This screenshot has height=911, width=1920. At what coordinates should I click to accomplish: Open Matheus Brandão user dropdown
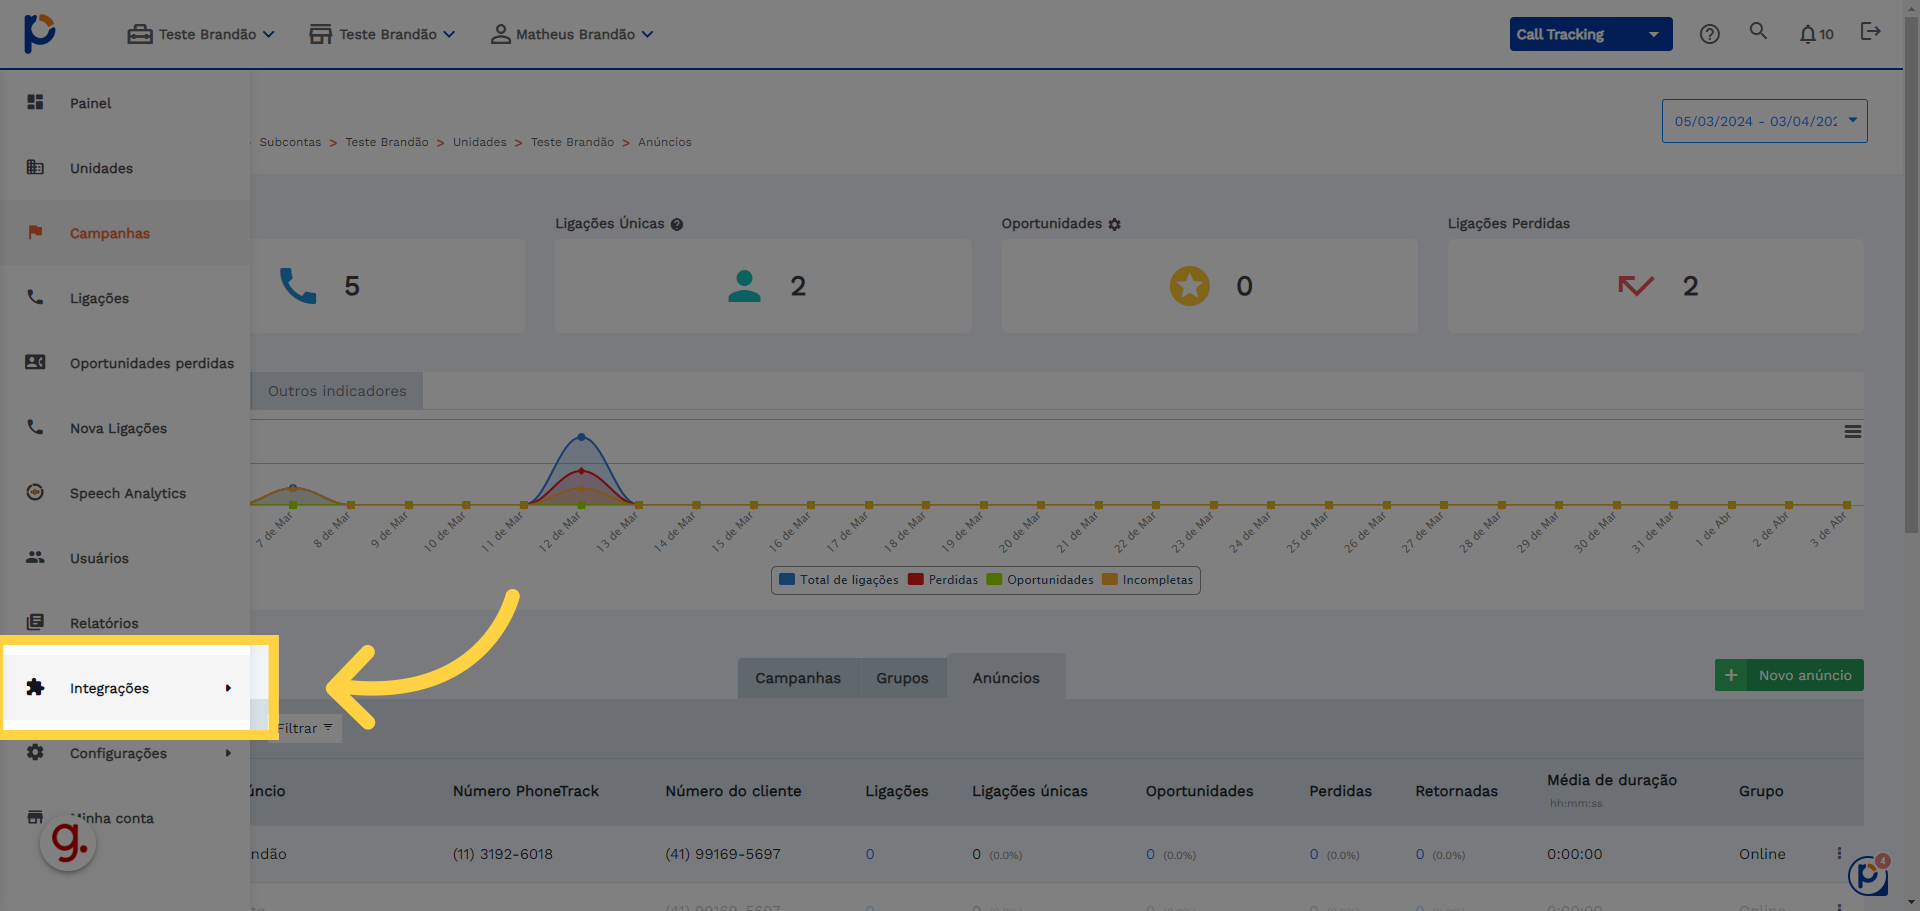(x=572, y=34)
